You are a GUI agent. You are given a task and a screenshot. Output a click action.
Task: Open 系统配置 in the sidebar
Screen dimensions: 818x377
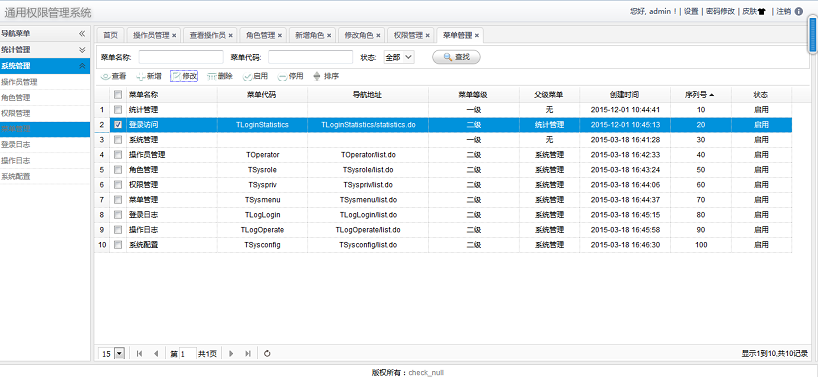45,176
